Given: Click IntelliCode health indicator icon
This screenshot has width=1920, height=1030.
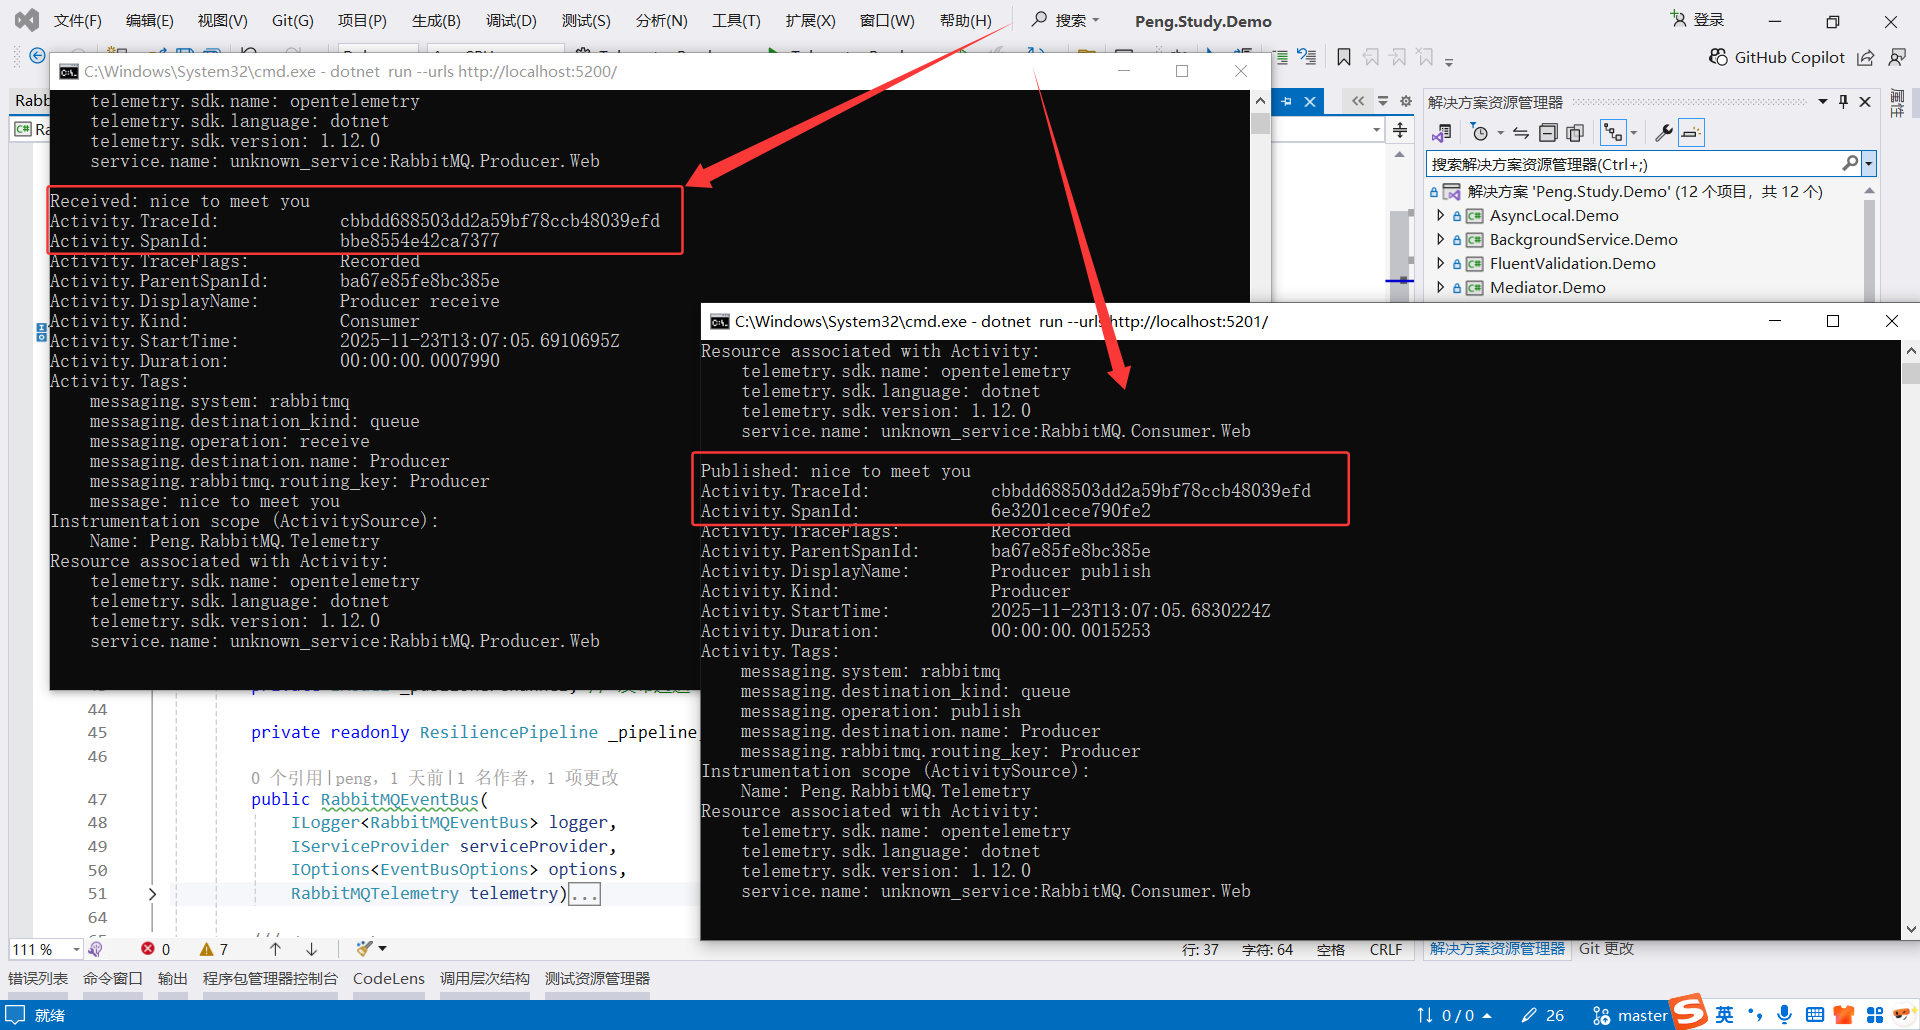Looking at the screenshot, I should [x=96, y=949].
